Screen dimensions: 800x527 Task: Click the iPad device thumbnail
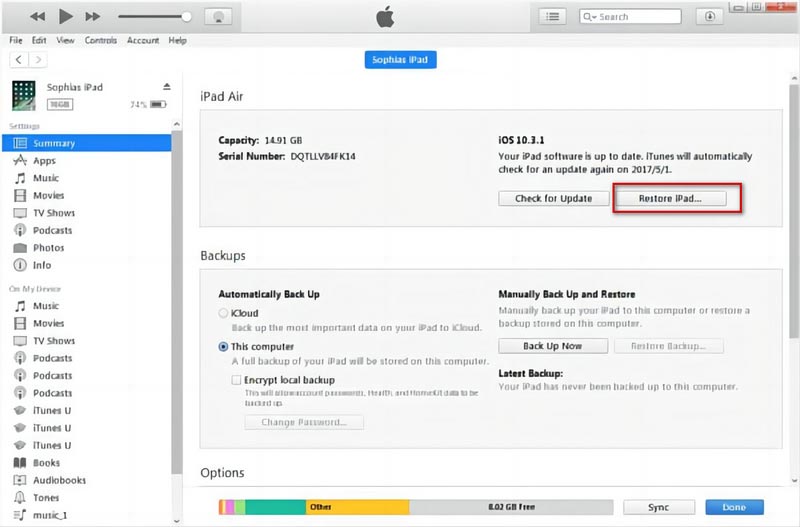(x=24, y=95)
